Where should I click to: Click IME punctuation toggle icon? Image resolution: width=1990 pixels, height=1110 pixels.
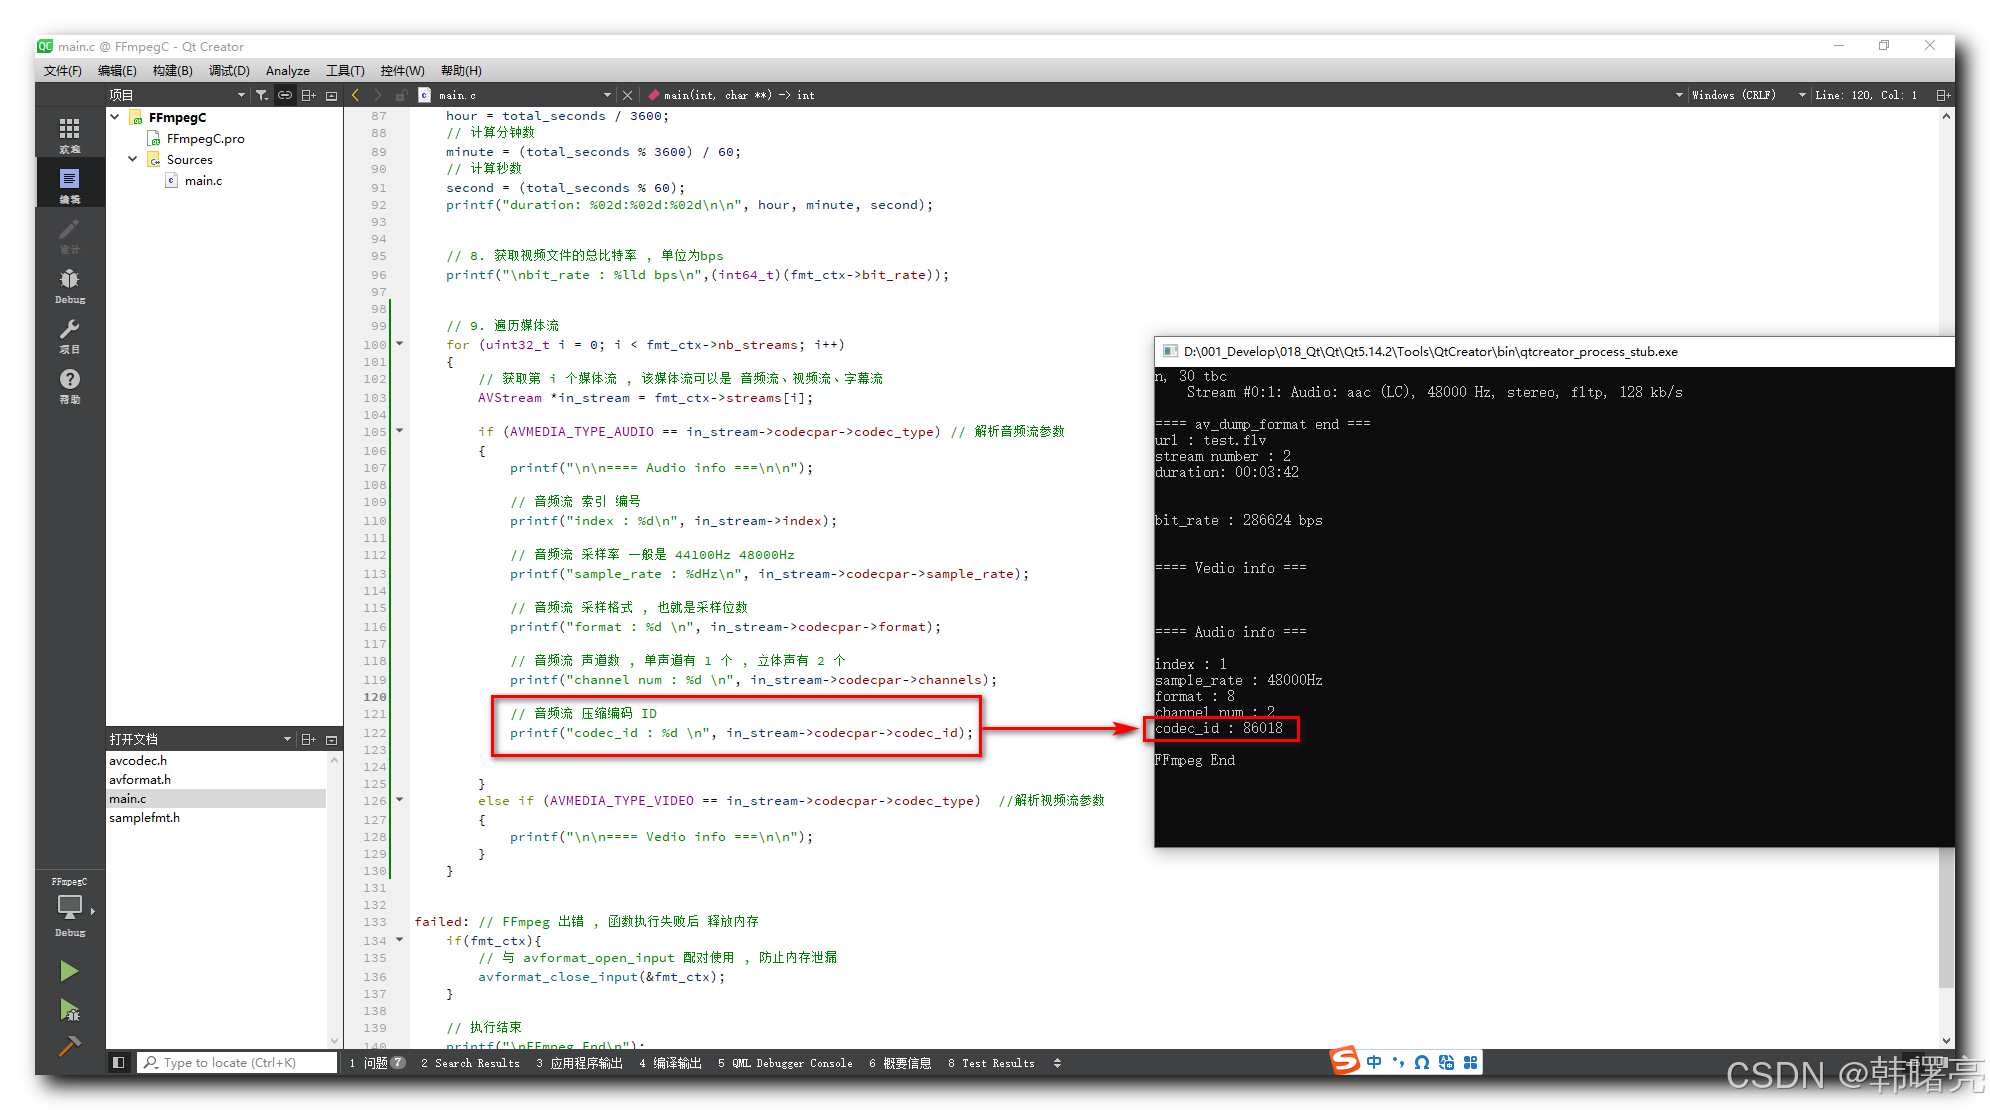1398,1062
